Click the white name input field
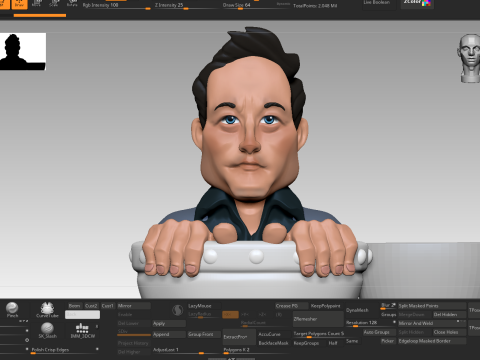Screen dimensions: 480x360 (x=82, y=314)
